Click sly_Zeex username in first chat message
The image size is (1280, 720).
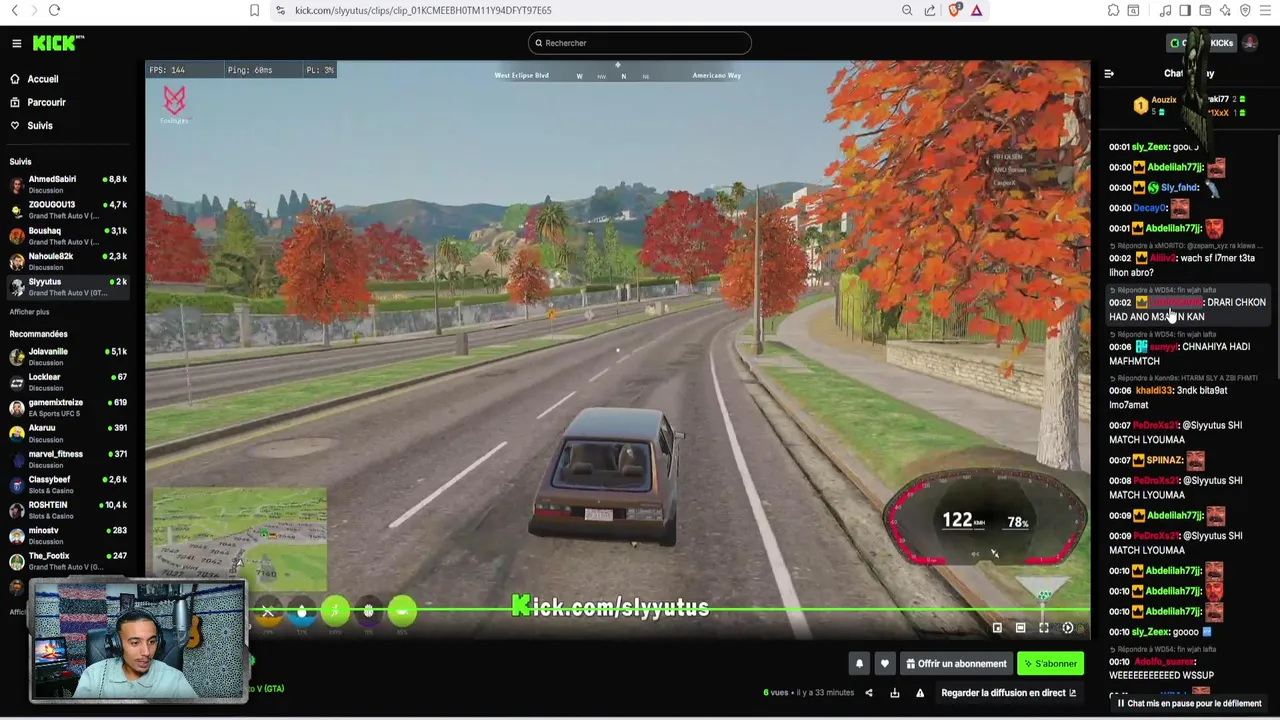click(x=1150, y=147)
